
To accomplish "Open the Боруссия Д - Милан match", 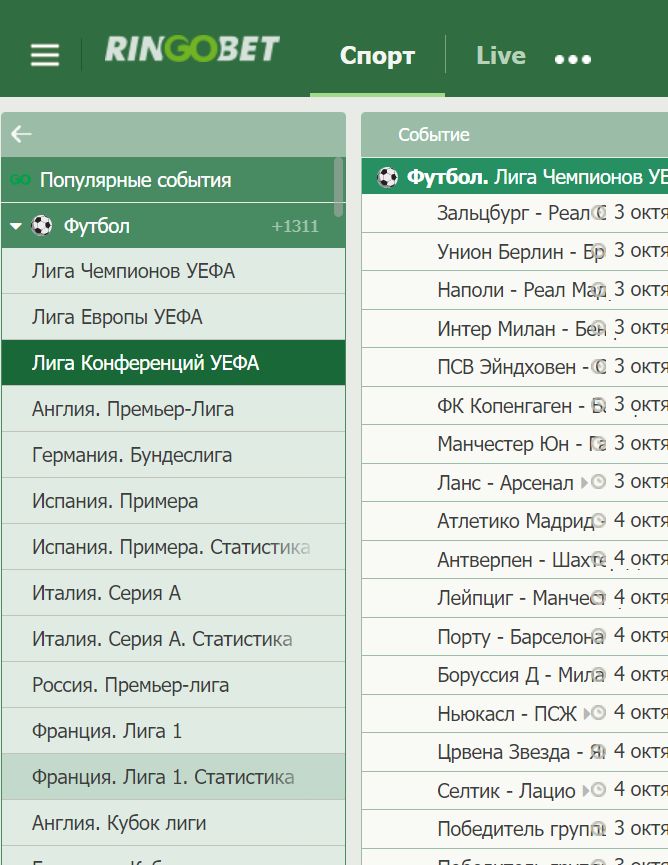I will 521,675.
